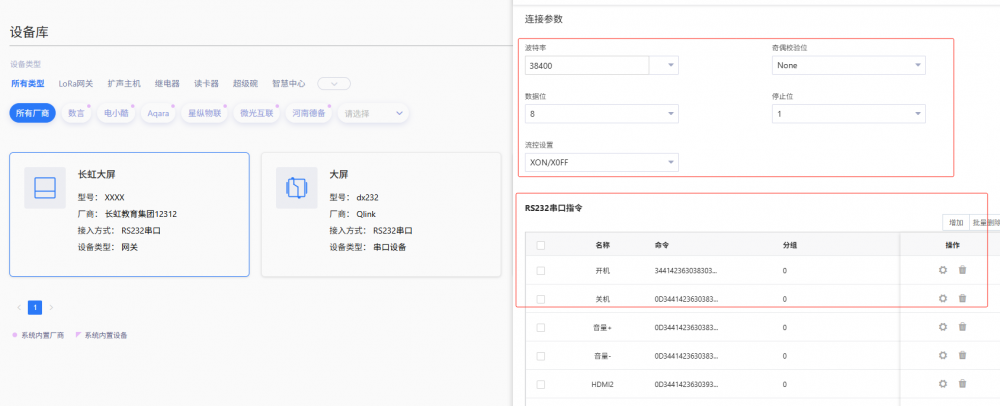Open settings gear for 关机 command

coord(942,298)
